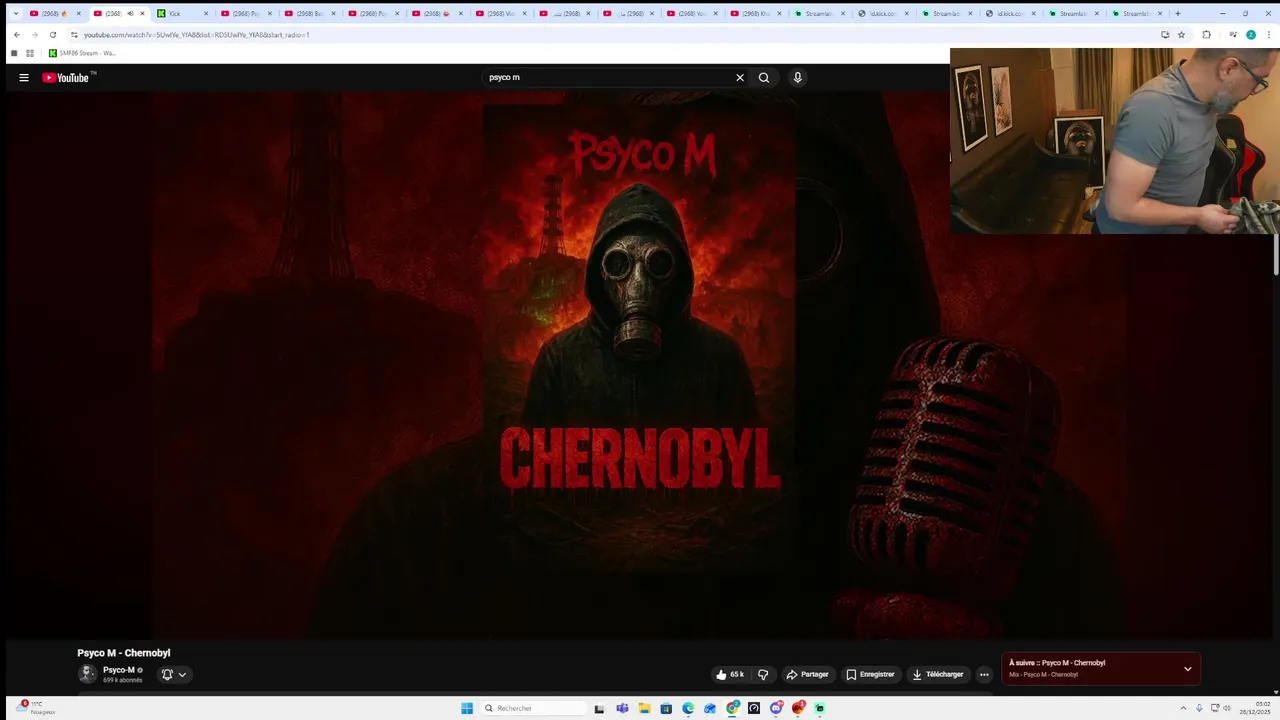
Task: Click the video player showing Chernobyl artwork
Action: [x=640, y=365]
